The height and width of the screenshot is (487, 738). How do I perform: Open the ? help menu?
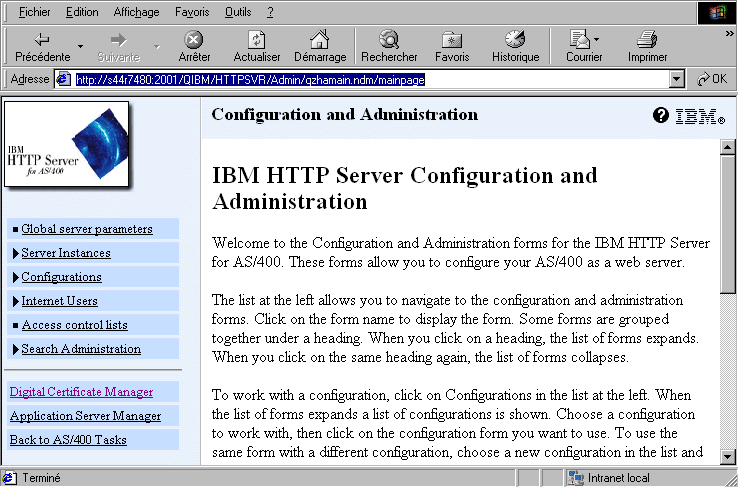[x=270, y=12]
